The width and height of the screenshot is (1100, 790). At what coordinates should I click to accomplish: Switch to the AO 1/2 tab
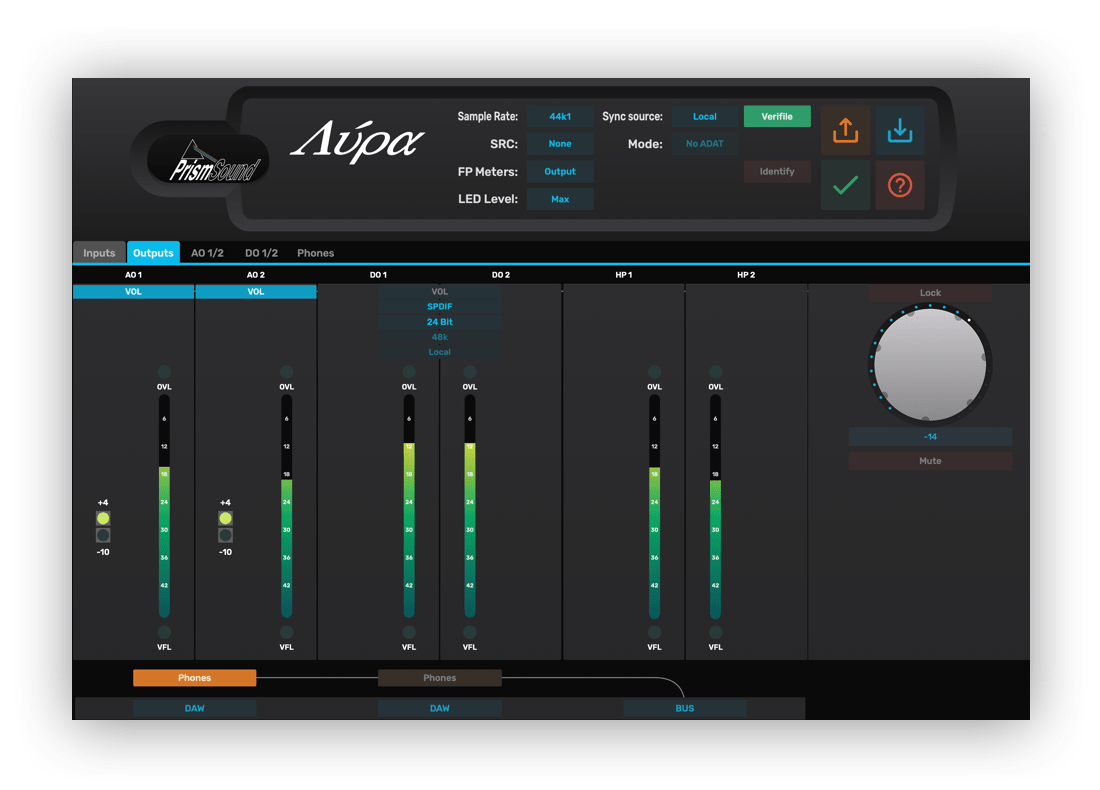[x=207, y=253]
